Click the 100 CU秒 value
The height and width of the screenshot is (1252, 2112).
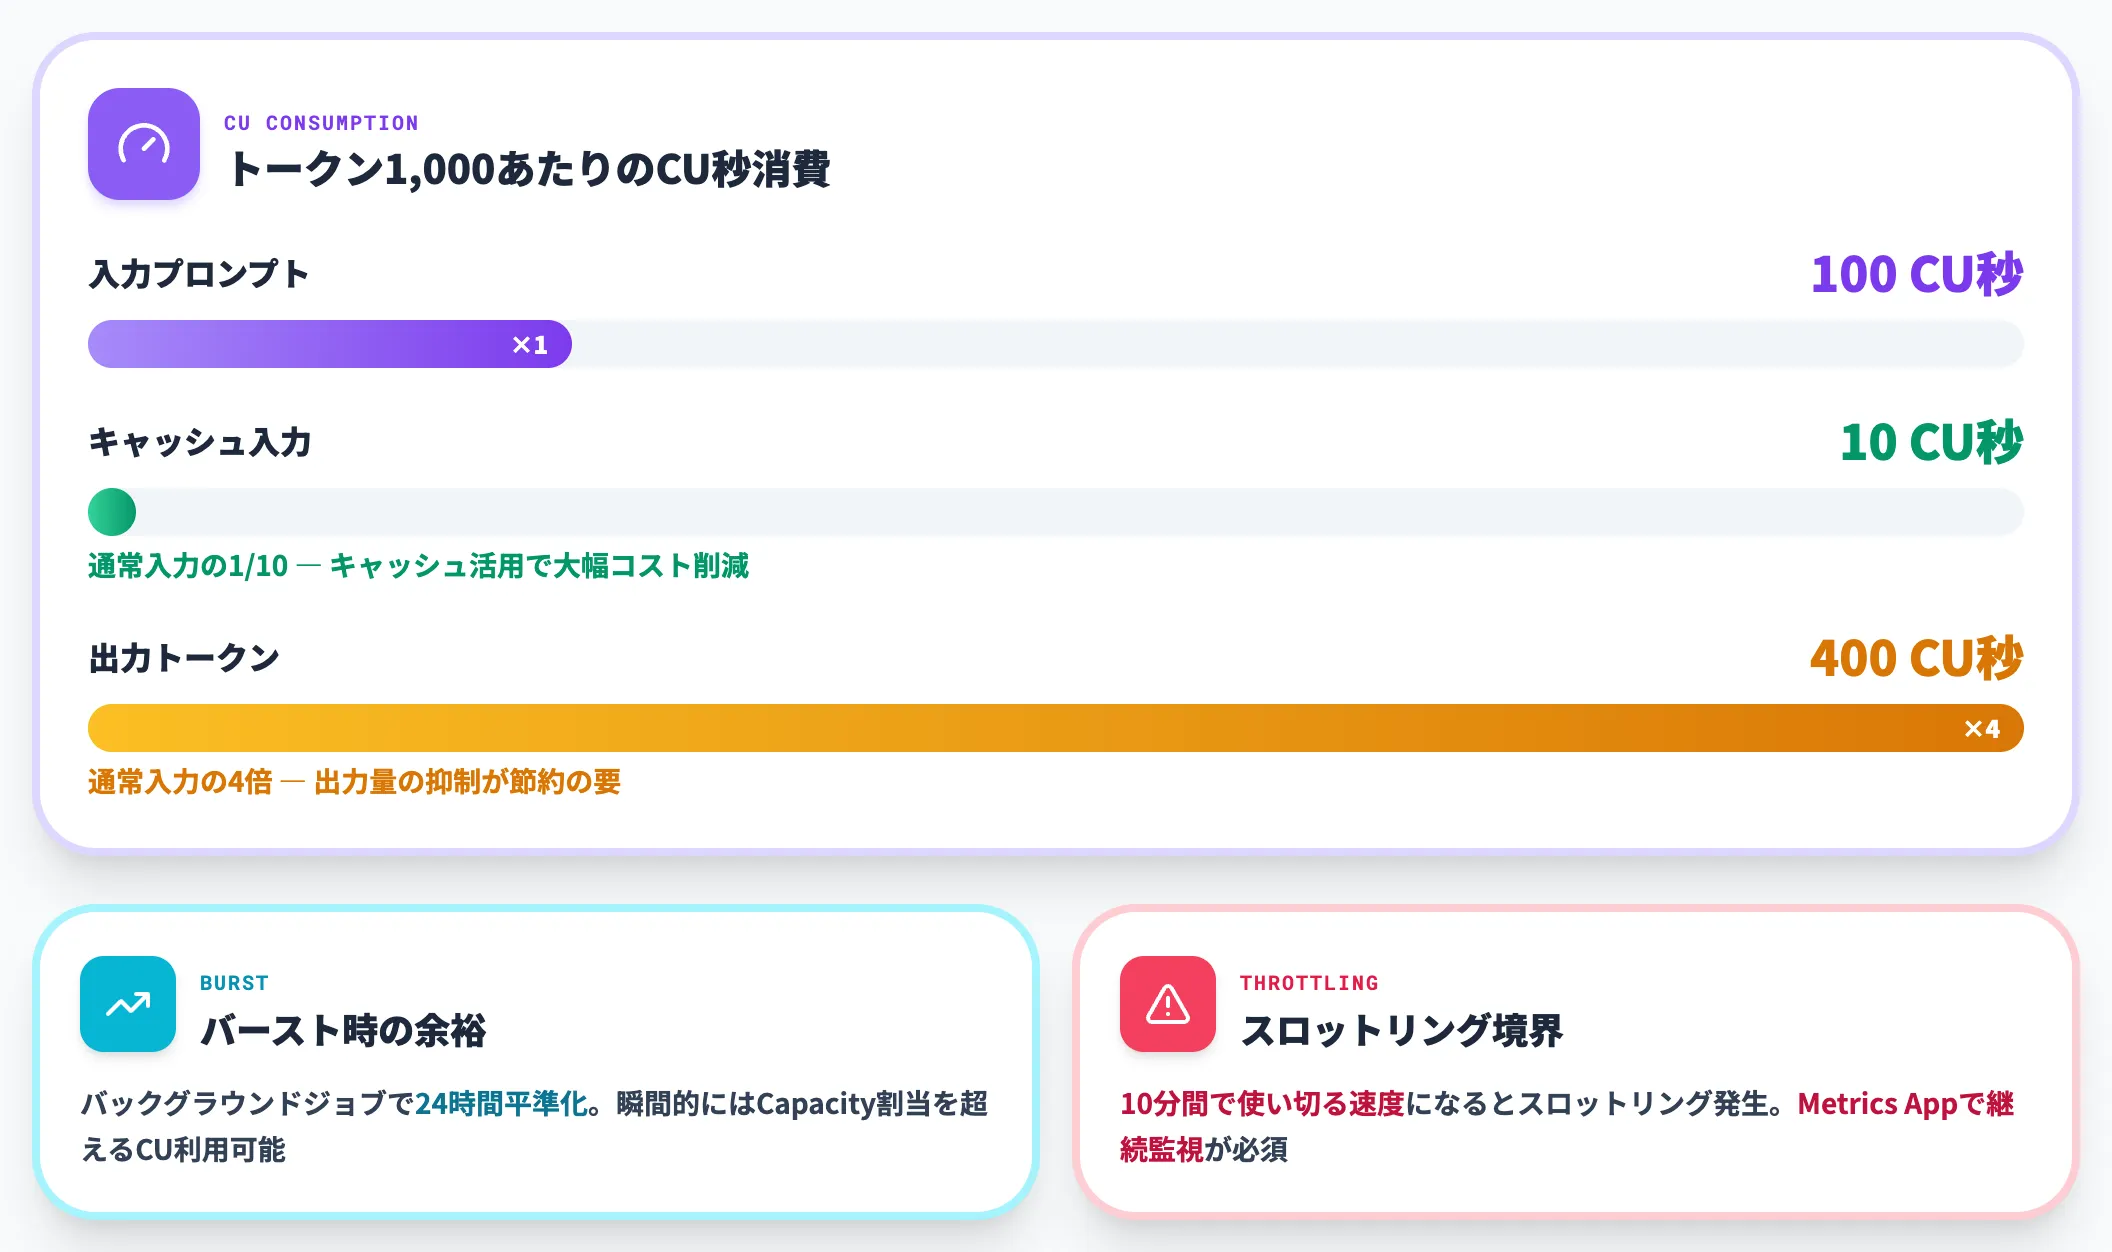(x=1917, y=274)
